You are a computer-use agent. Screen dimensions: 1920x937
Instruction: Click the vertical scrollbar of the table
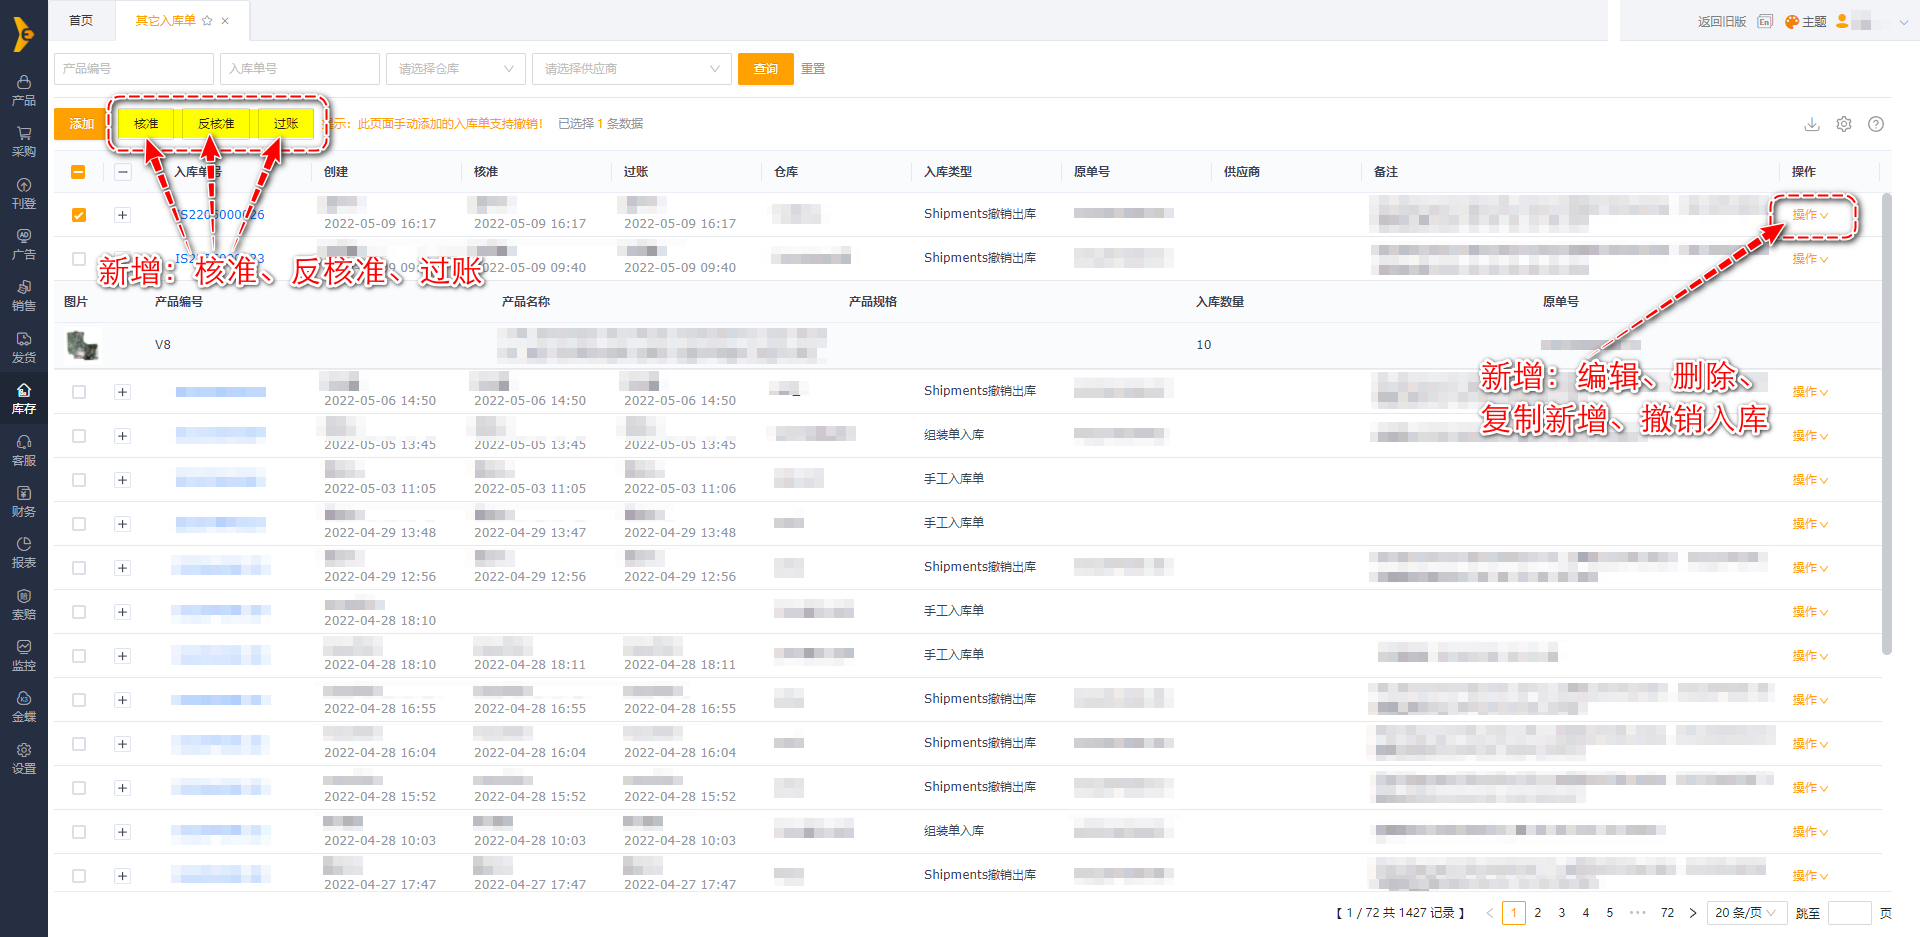pos(1886,420)
